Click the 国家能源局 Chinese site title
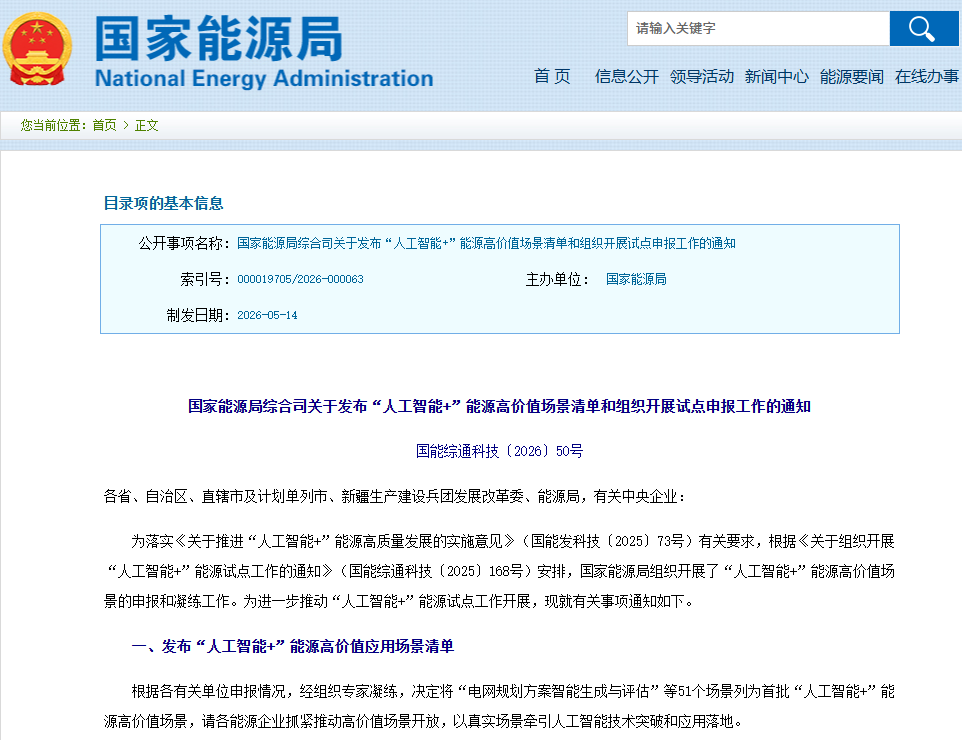The width and height of the screenshot is (962, 740). click(219, 39)
